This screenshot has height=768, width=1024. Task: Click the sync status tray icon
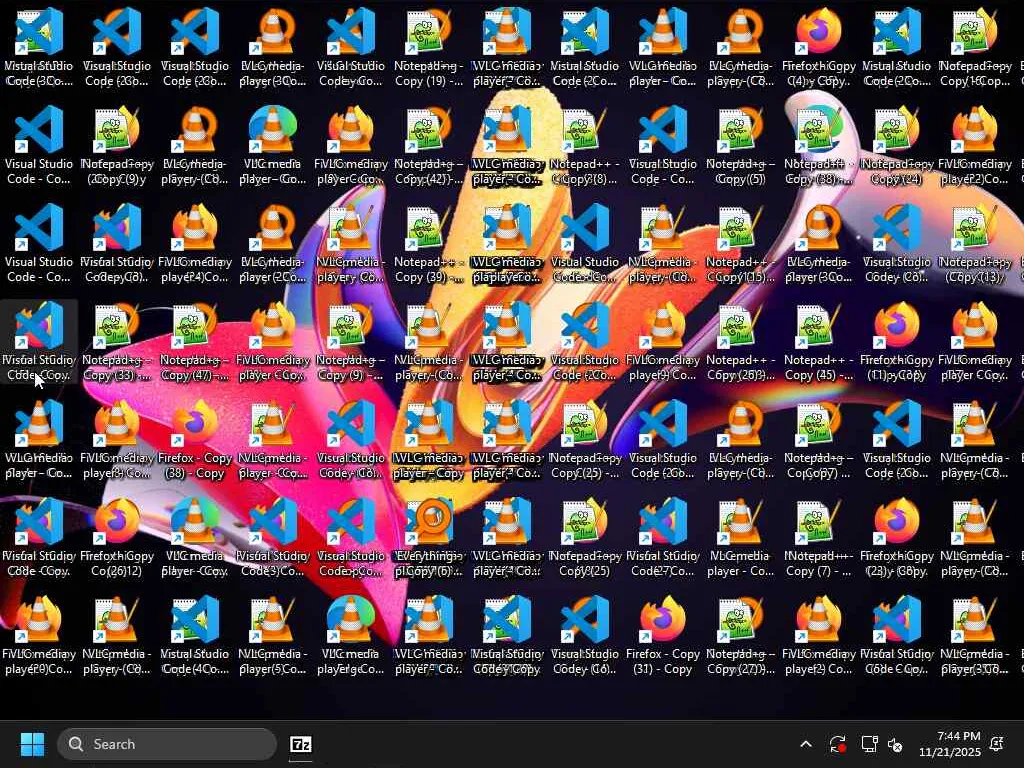click(838, 744)
